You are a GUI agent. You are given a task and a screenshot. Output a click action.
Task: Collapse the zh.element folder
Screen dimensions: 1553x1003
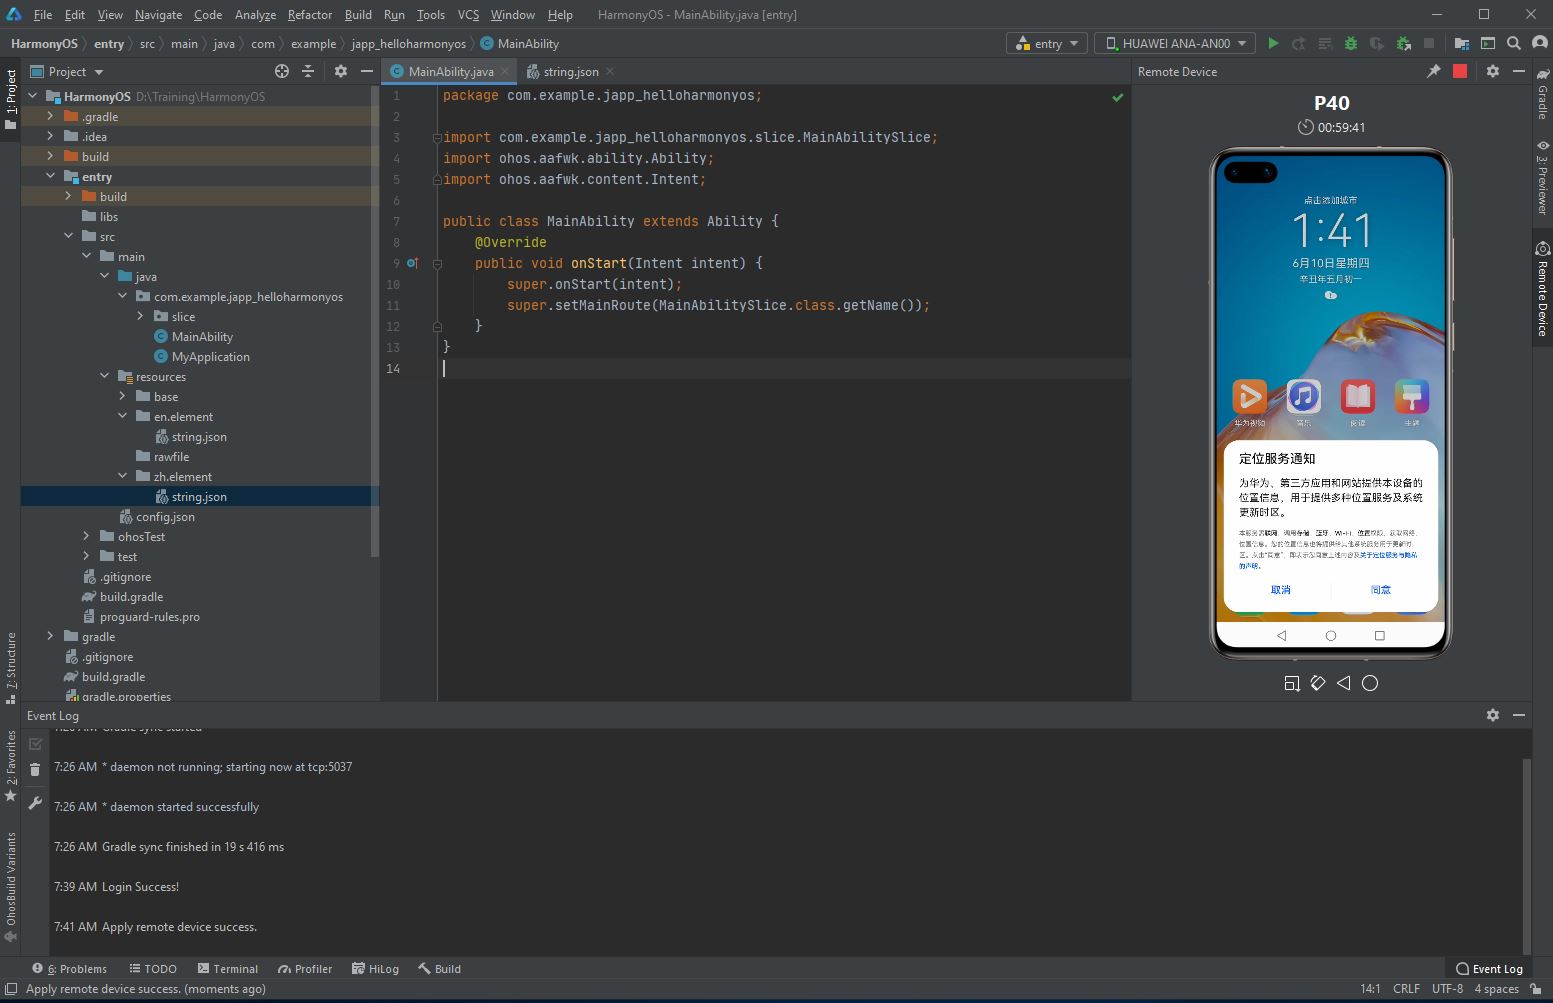123,477
